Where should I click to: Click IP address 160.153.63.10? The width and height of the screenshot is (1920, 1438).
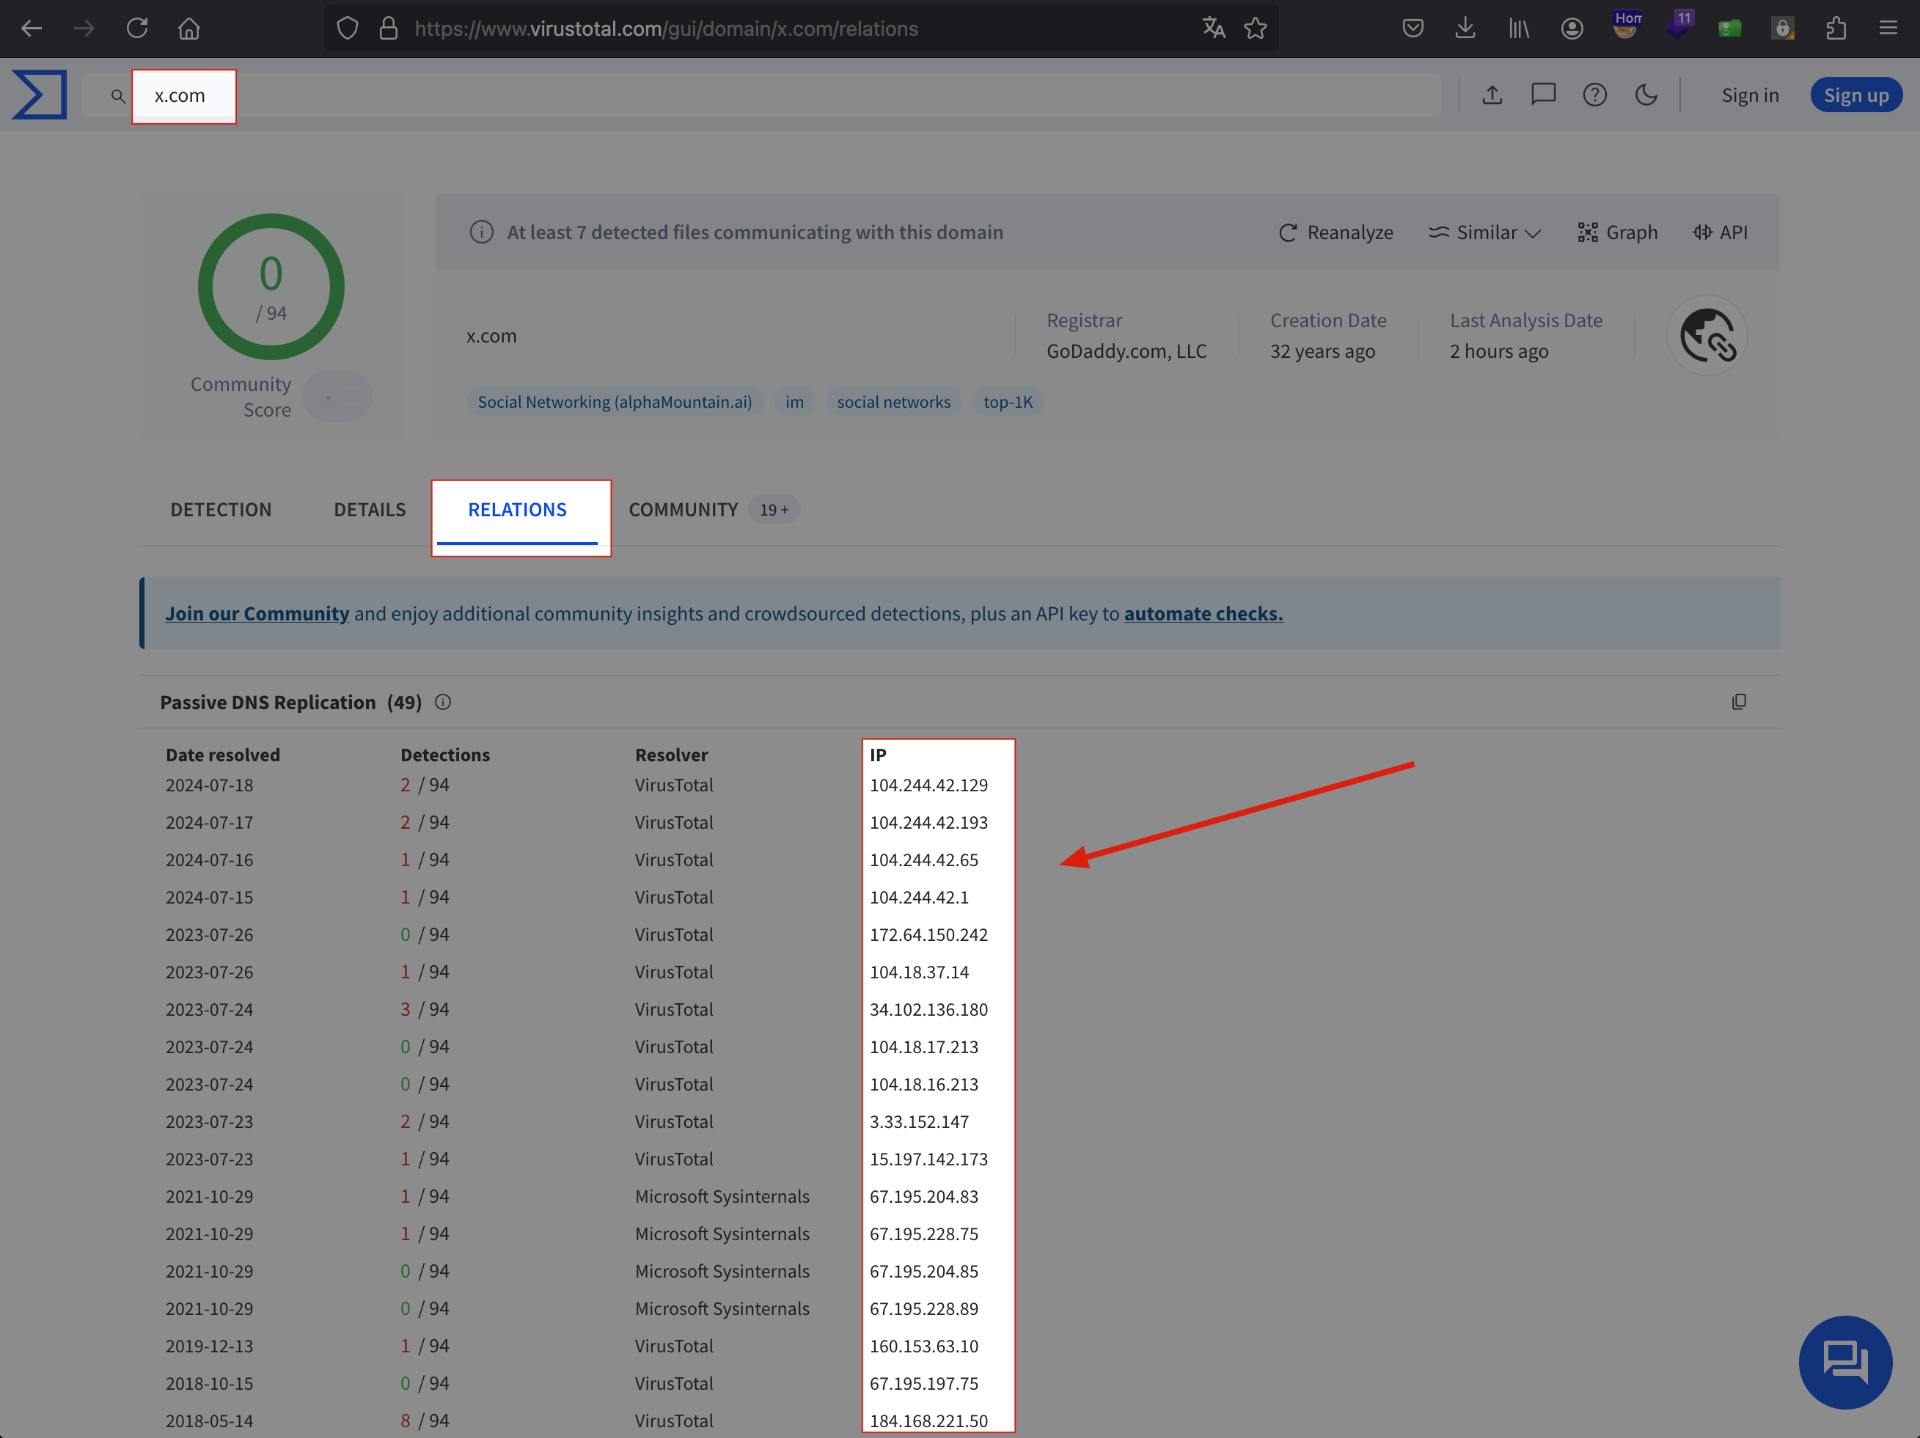coord(924,1346)
